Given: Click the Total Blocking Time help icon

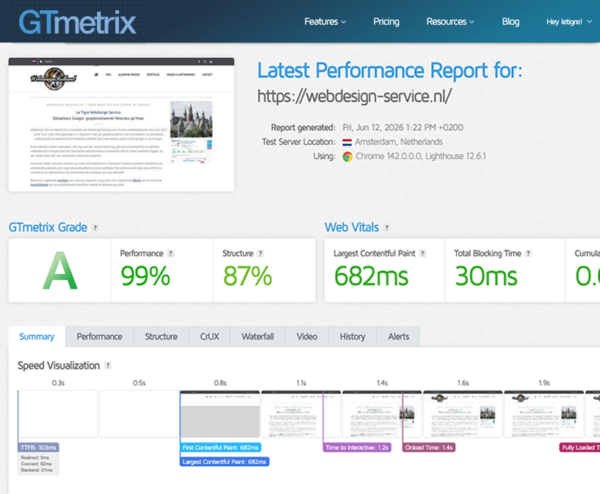Looking at the screenshot, I should (528, 253).
